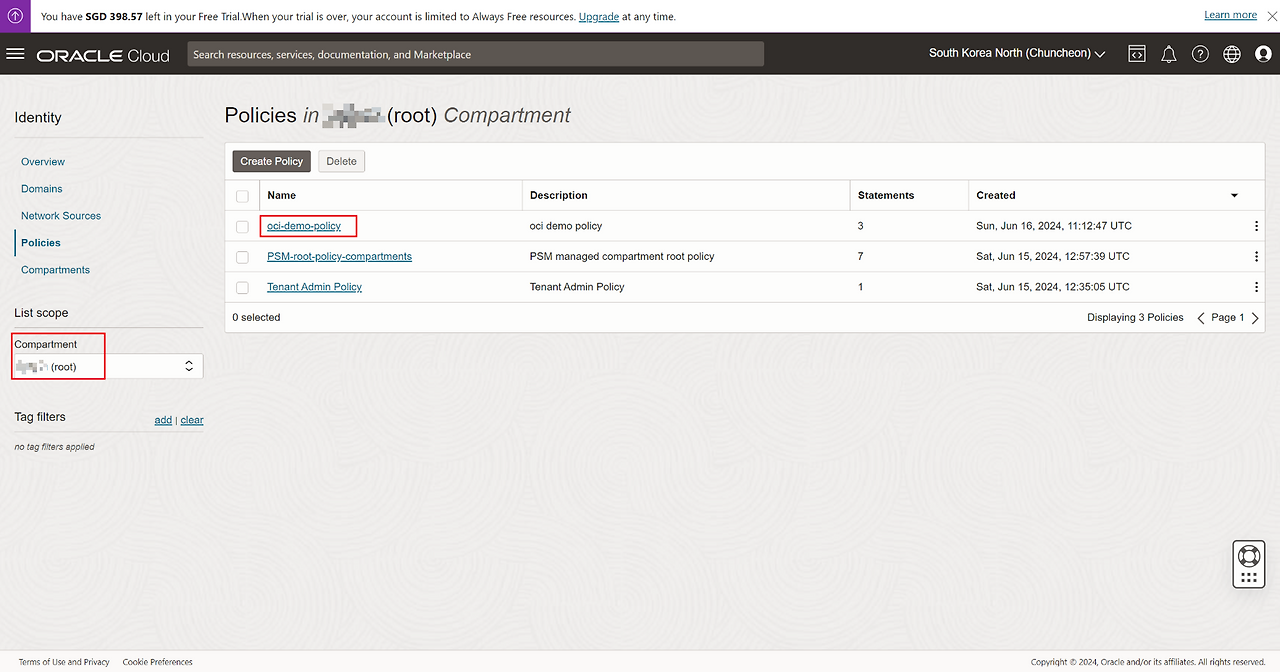Viewport: 1280px width, 672px height.
Task: Select Policies in Identity menu
Action: click(41, 242)
